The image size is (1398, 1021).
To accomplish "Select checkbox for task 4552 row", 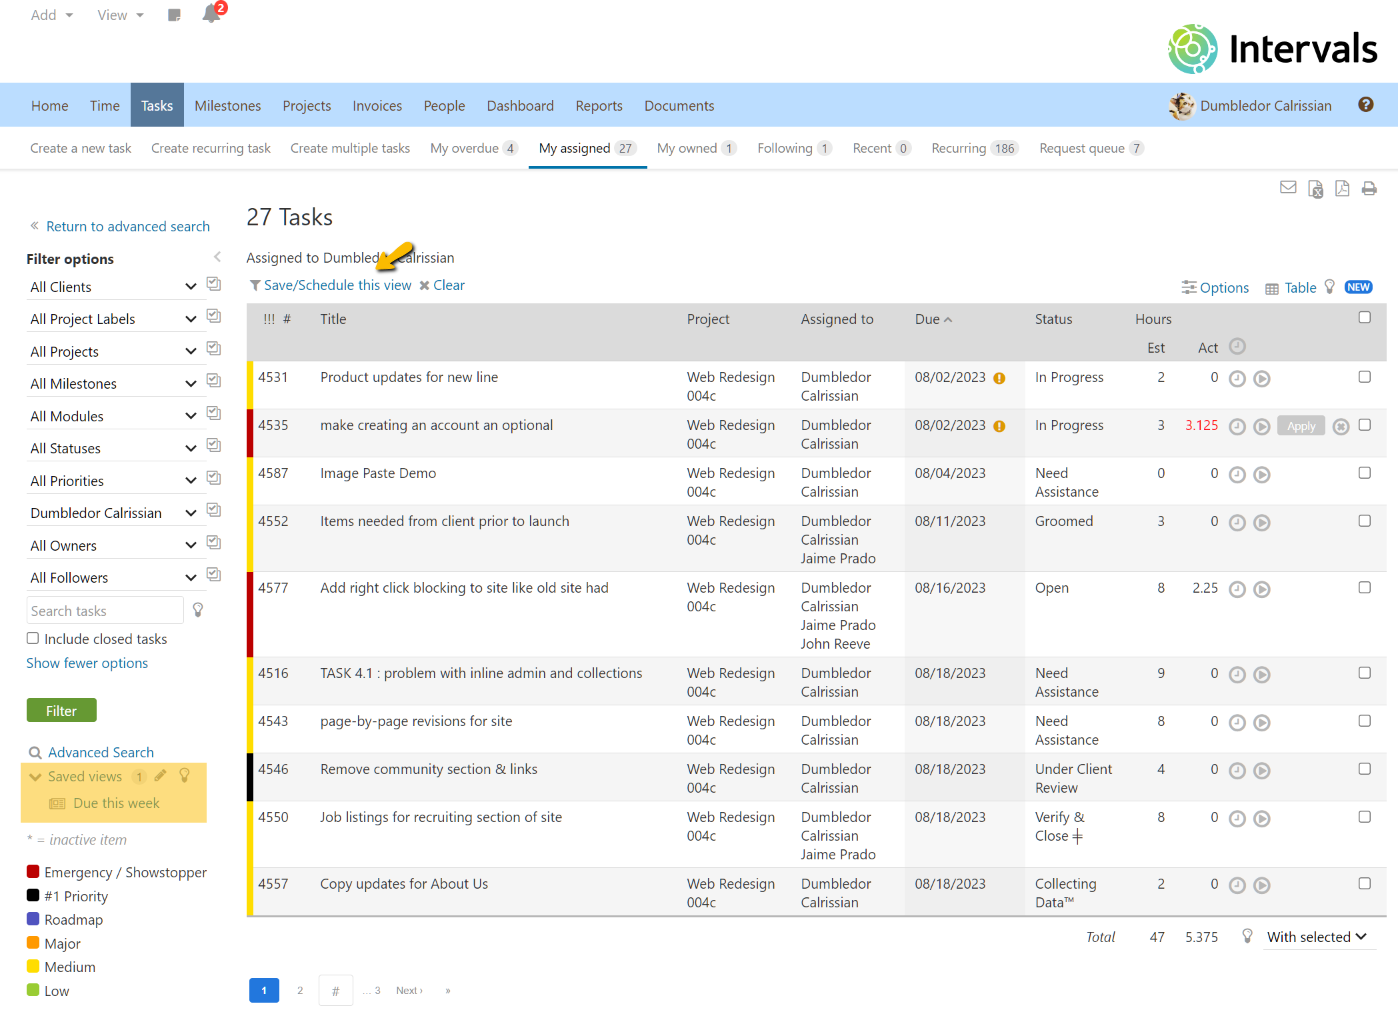I will pos(1364,521).
